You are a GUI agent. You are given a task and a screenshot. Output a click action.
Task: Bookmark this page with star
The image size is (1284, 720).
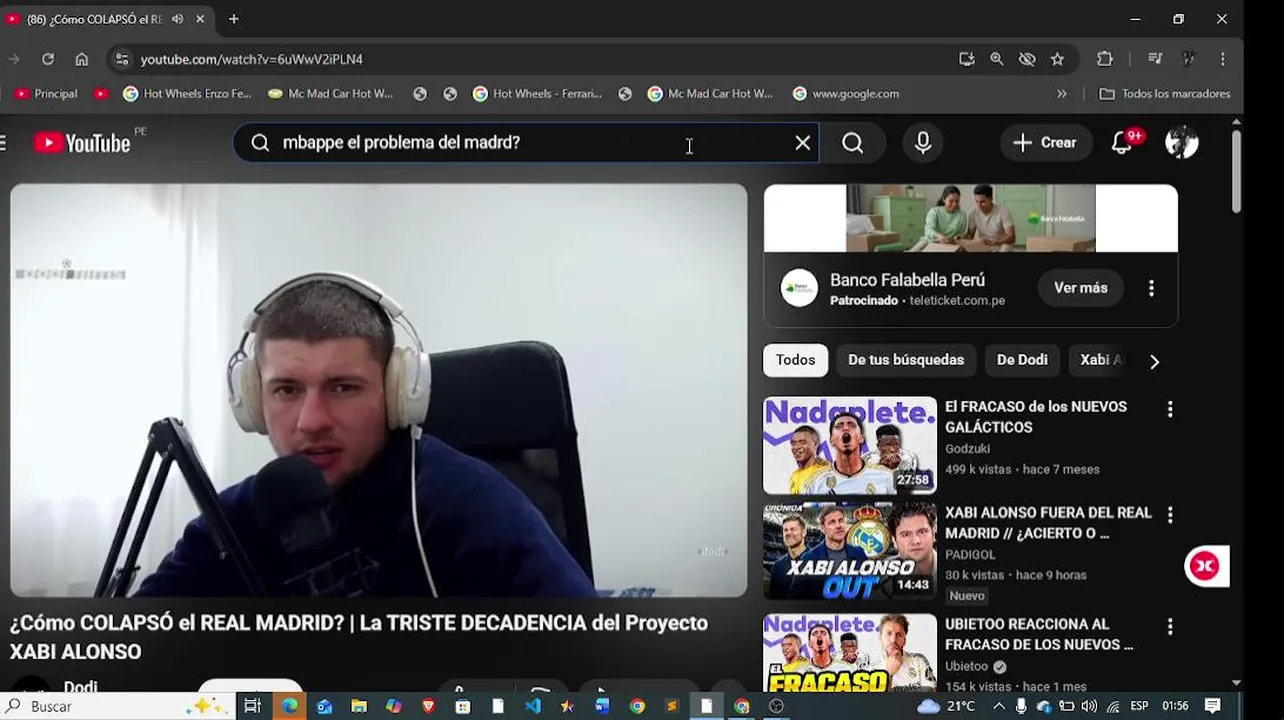(x=1057, y=59)
